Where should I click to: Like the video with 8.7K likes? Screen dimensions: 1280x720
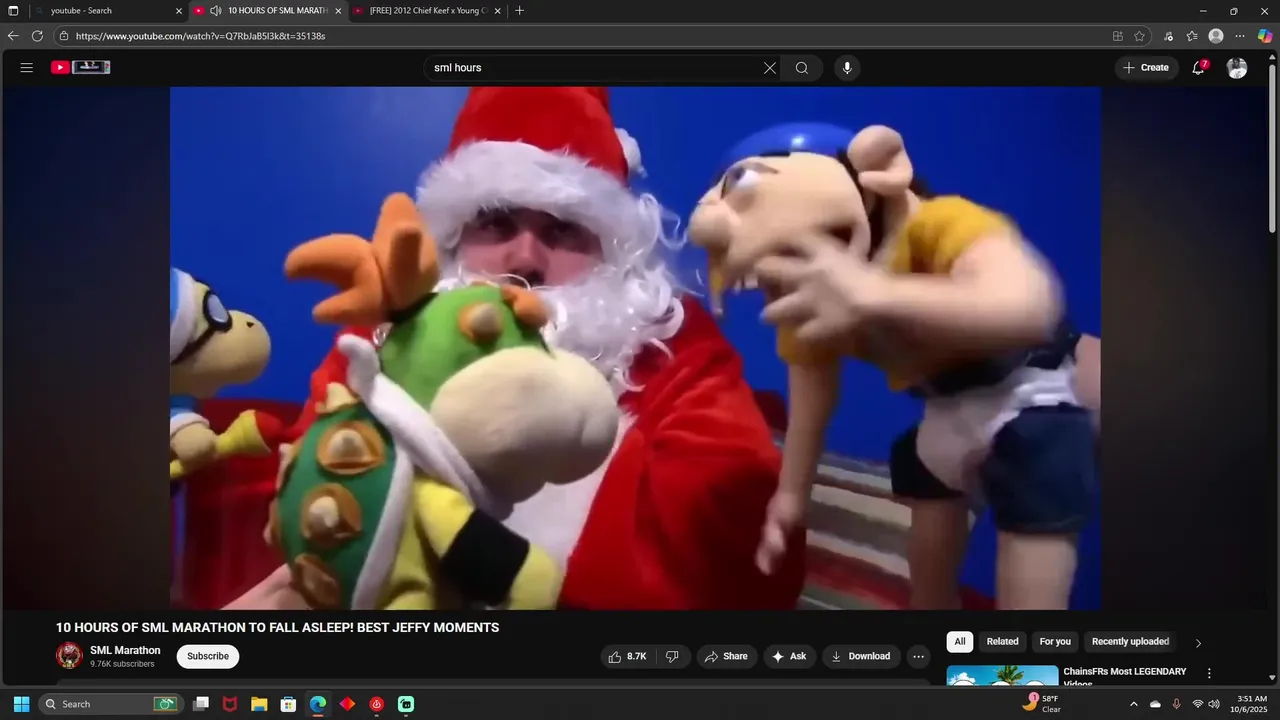pyautogui.click(x=627, y=656)
